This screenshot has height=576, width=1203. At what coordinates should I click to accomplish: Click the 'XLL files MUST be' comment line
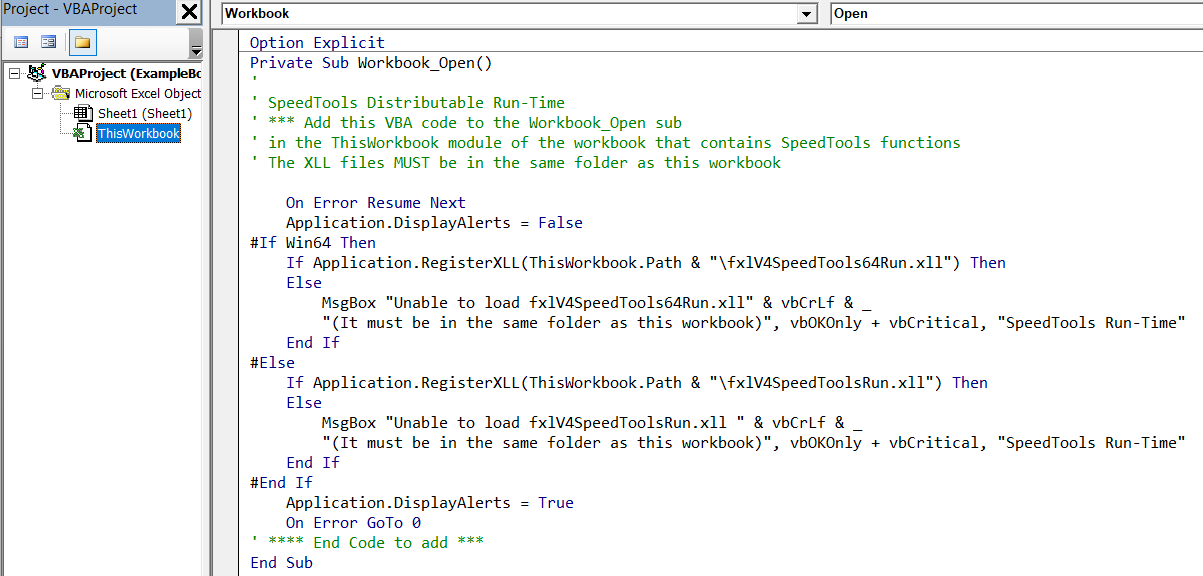point(515,163)
